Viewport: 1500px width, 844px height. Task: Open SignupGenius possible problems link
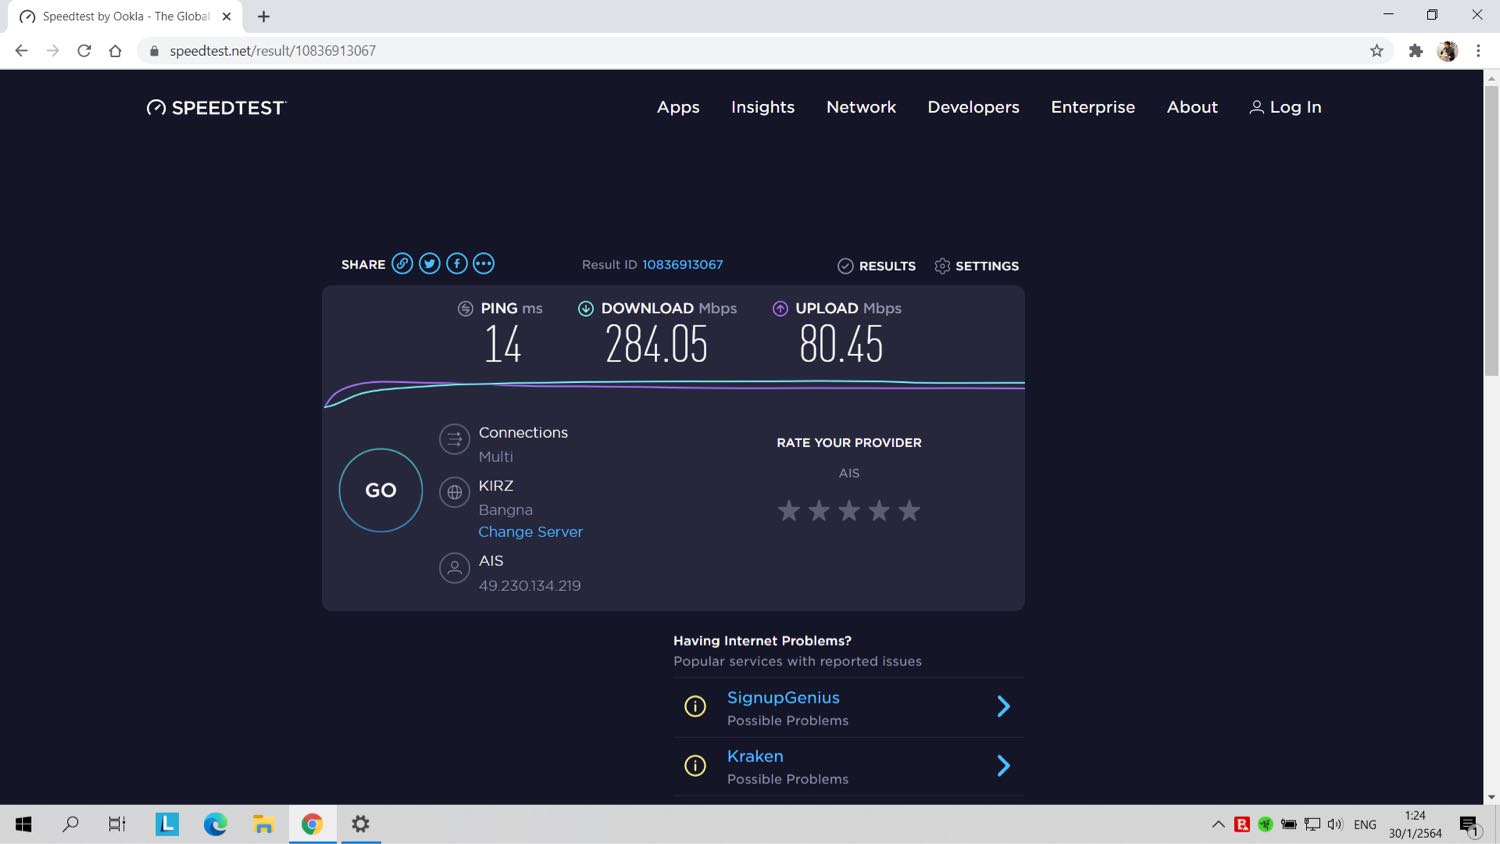coord(783,698)
